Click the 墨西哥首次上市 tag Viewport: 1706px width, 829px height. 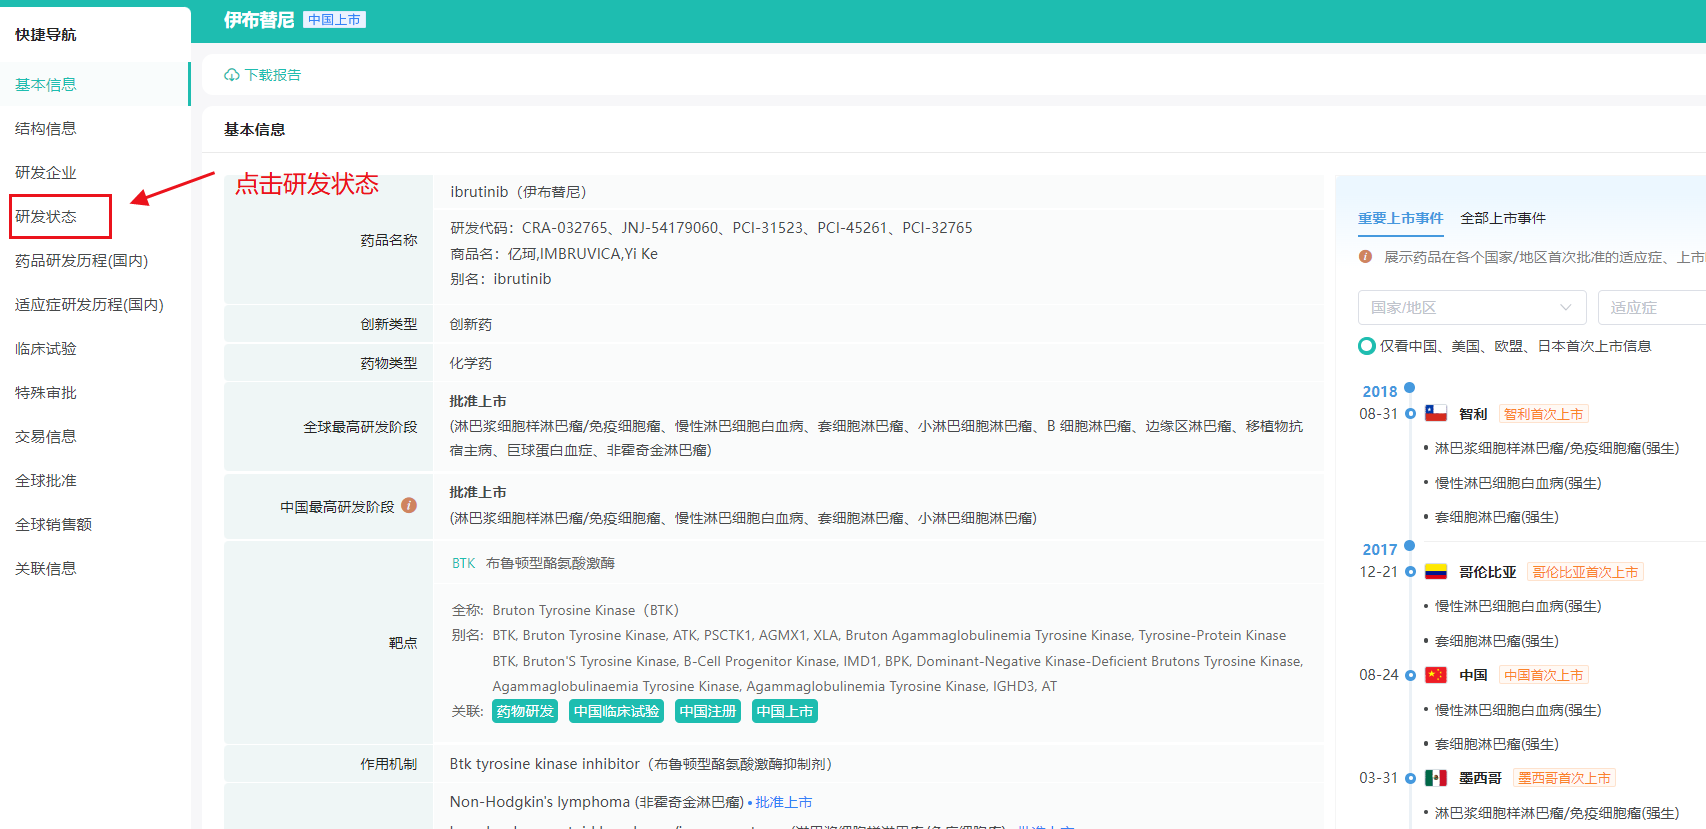1564,778
